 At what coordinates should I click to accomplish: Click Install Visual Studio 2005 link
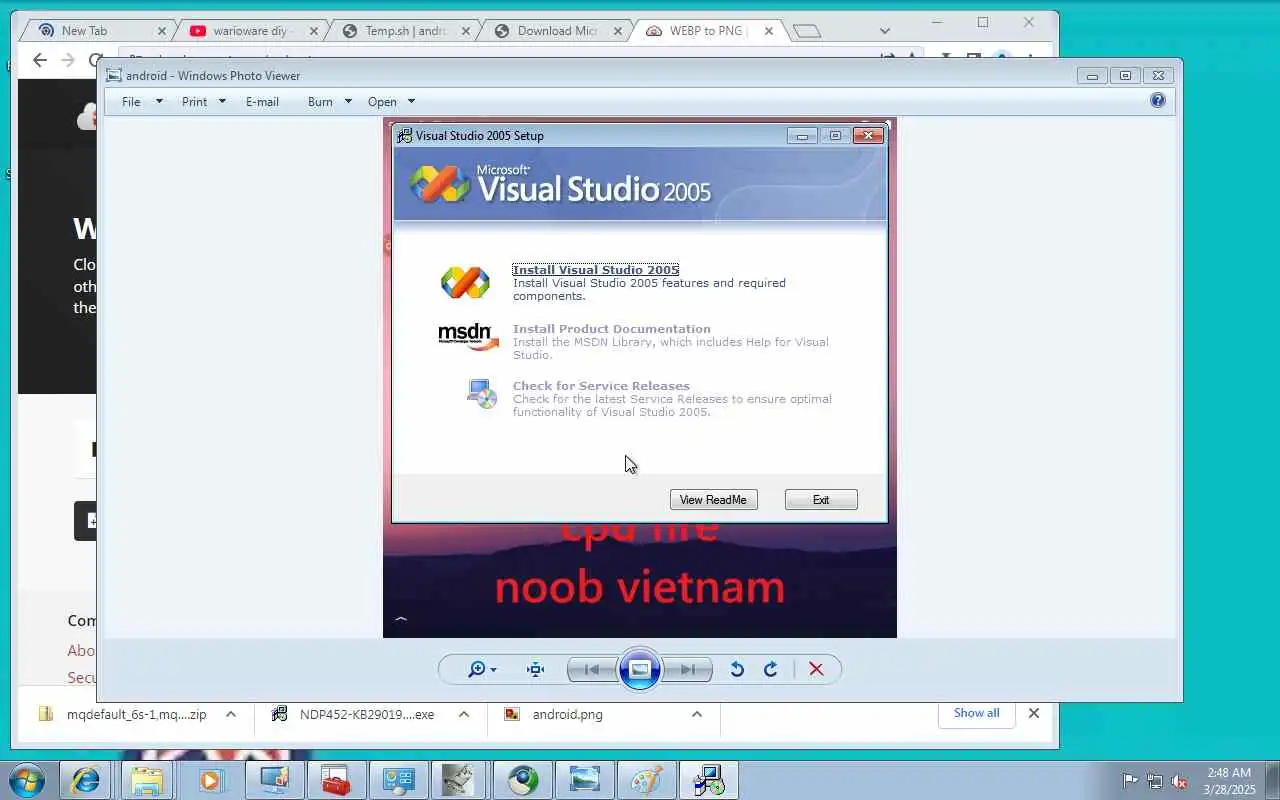pos(596,270)
